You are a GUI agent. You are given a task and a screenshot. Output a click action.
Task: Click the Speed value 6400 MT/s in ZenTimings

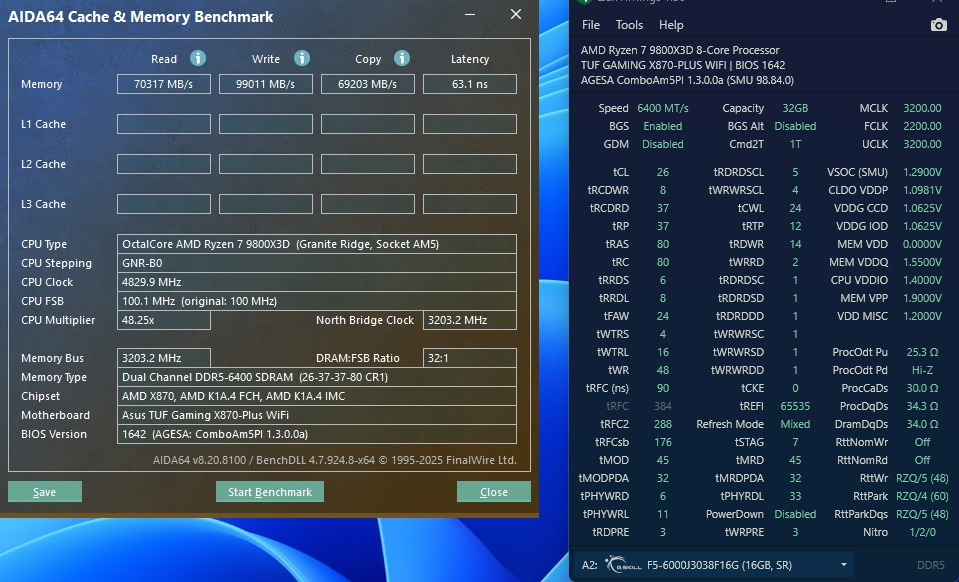(x=663, y=108)
